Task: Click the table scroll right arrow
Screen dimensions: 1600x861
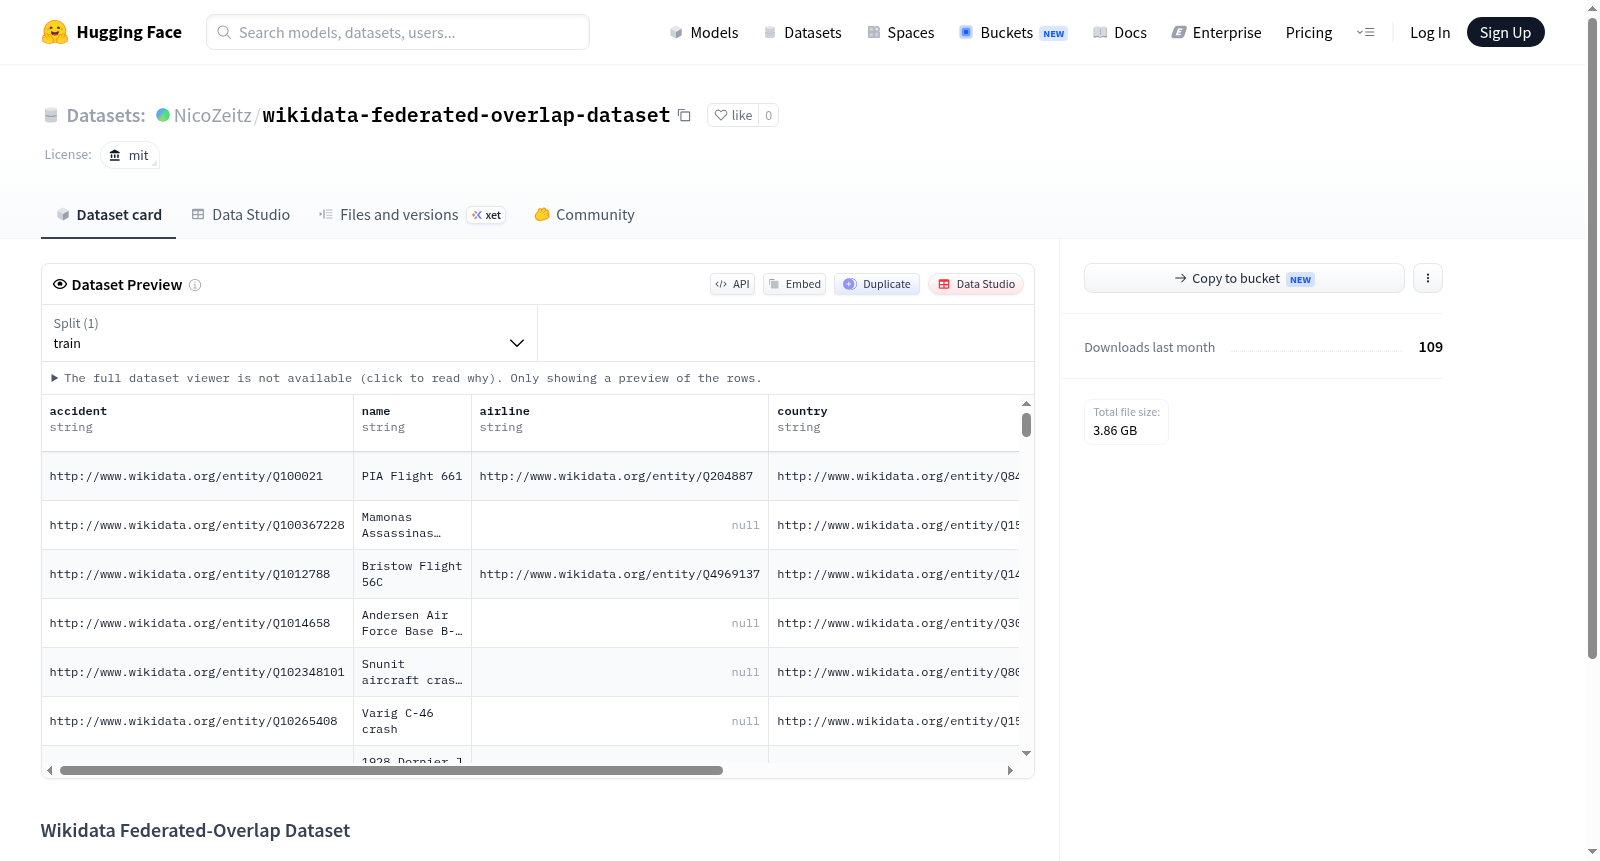Action: click(1010, 770)
